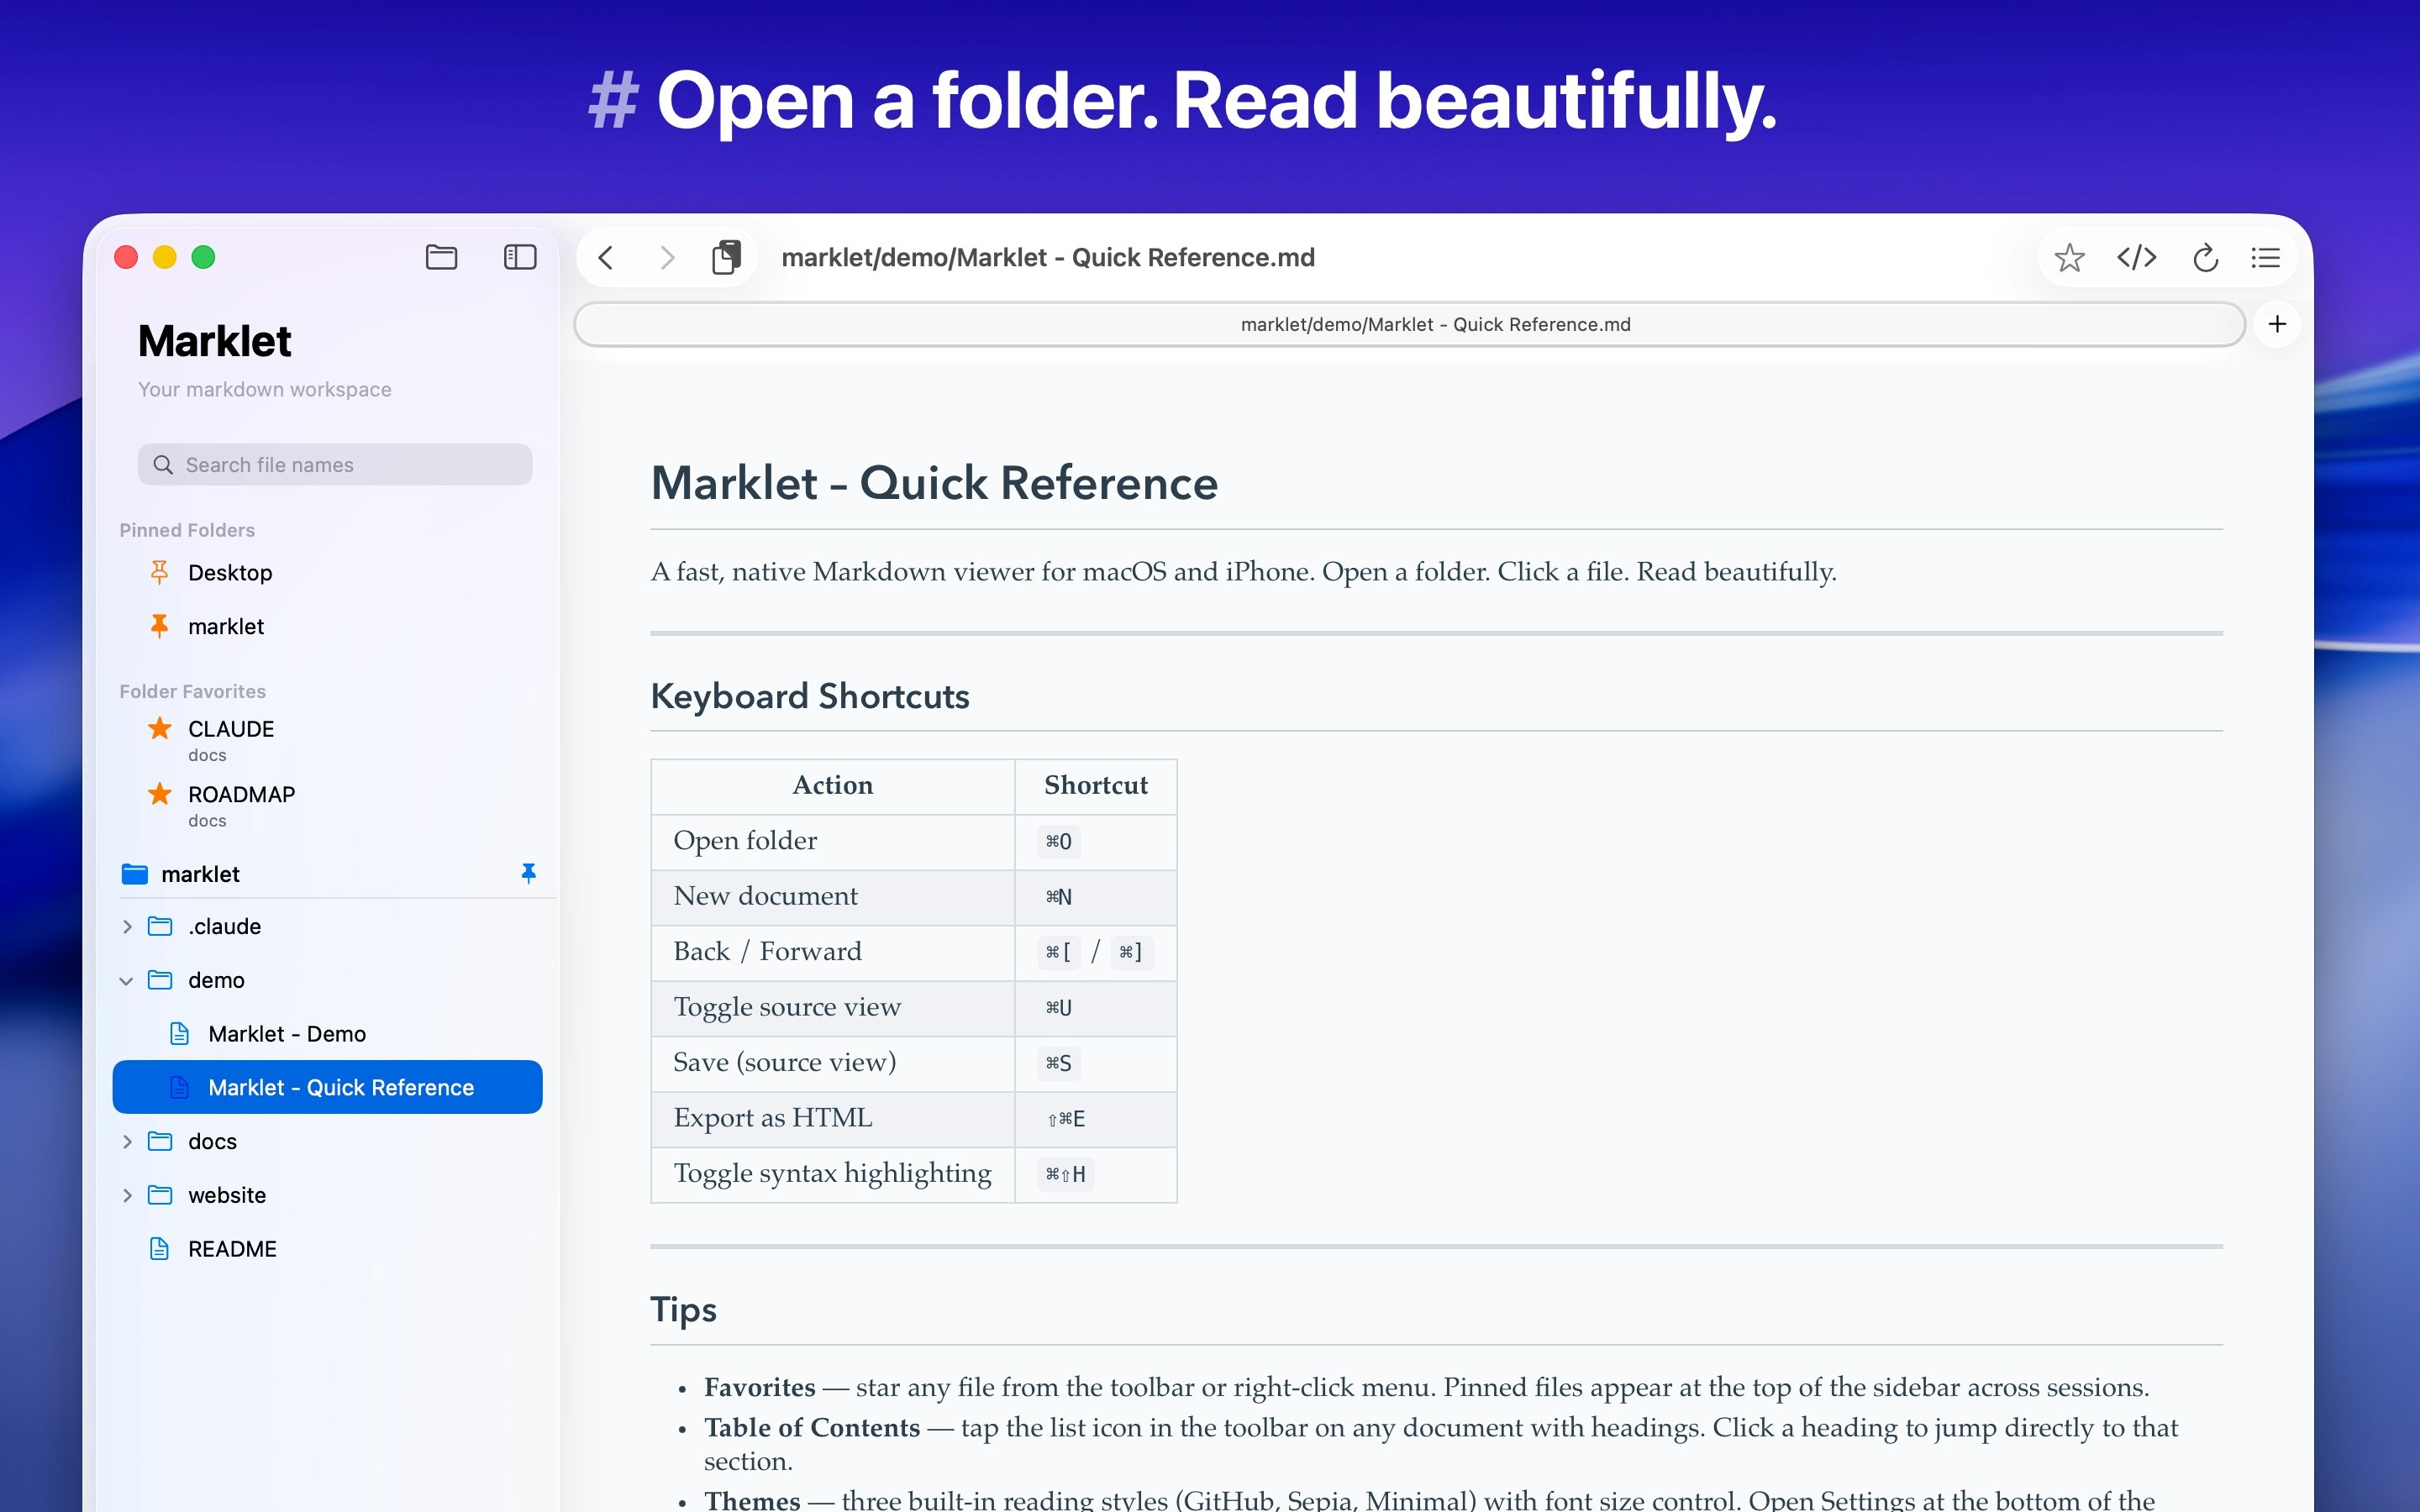Collapse the demo folder

tap(127, 981)
